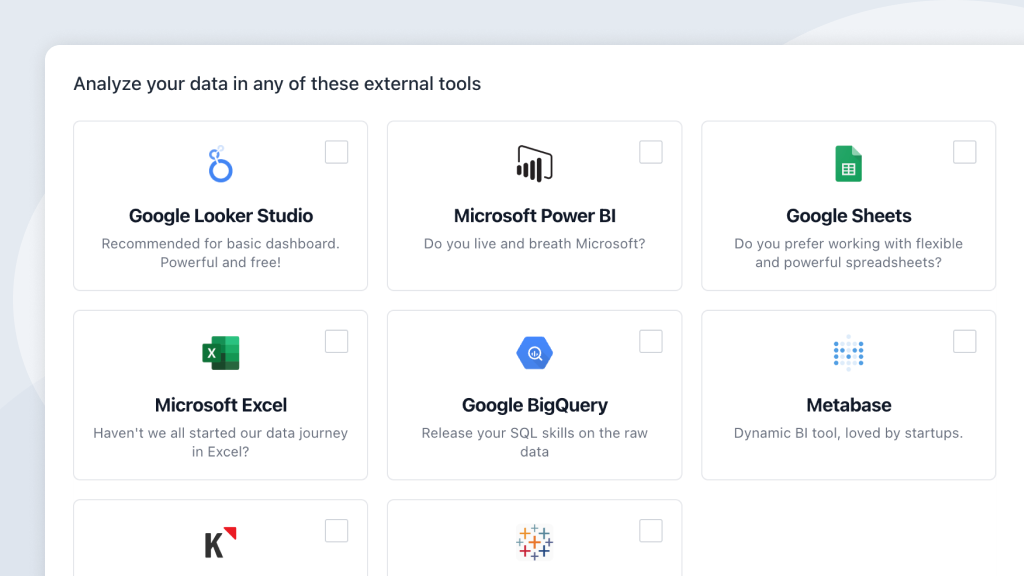Check the Microsoft Excel checkbox
The width and height of the screenshot is (1024, 576).
point(336,341)
